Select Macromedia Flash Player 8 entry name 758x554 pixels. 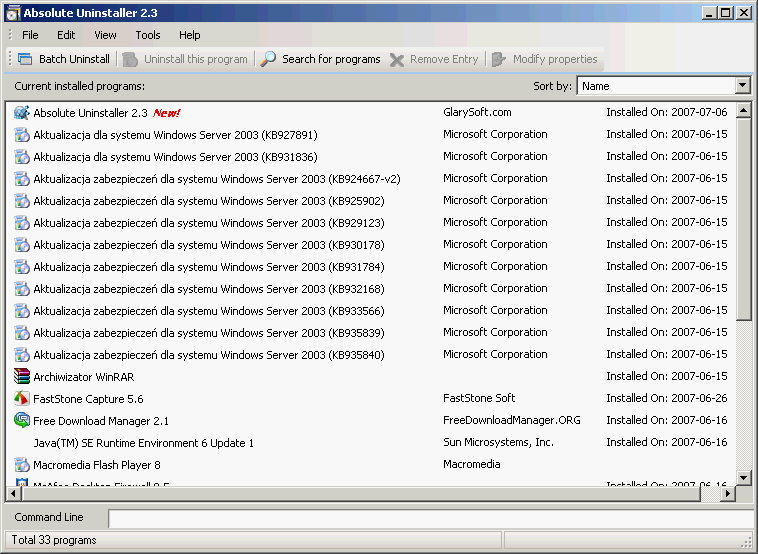point(97,465)
